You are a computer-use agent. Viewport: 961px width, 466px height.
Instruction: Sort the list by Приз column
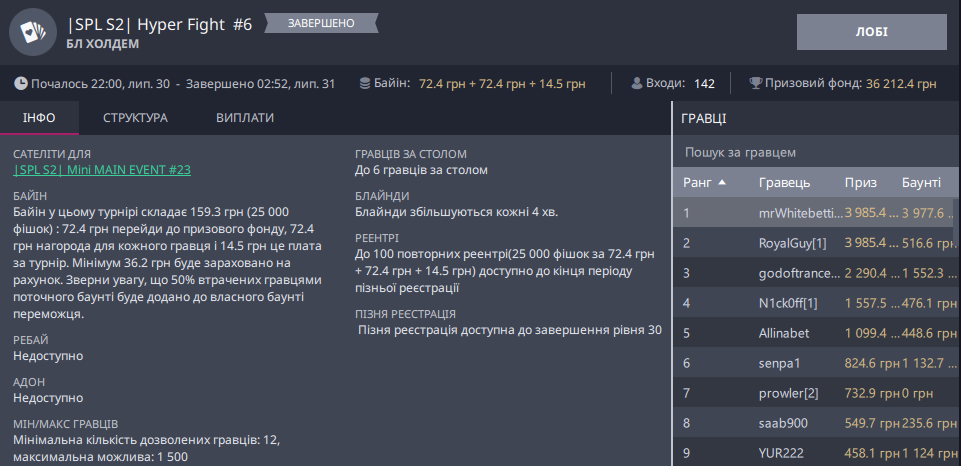[860, 183]
